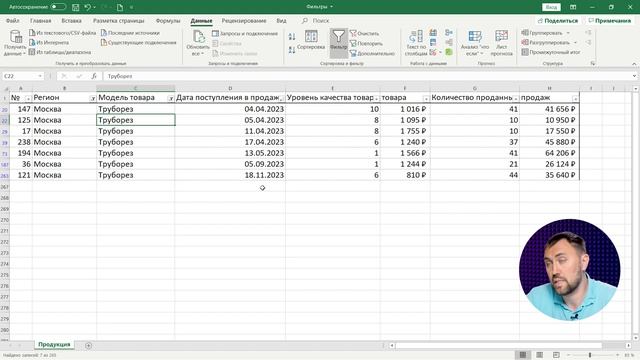640x360 pixels.
Task: Open the Получить данные menu
Action: 15,43
